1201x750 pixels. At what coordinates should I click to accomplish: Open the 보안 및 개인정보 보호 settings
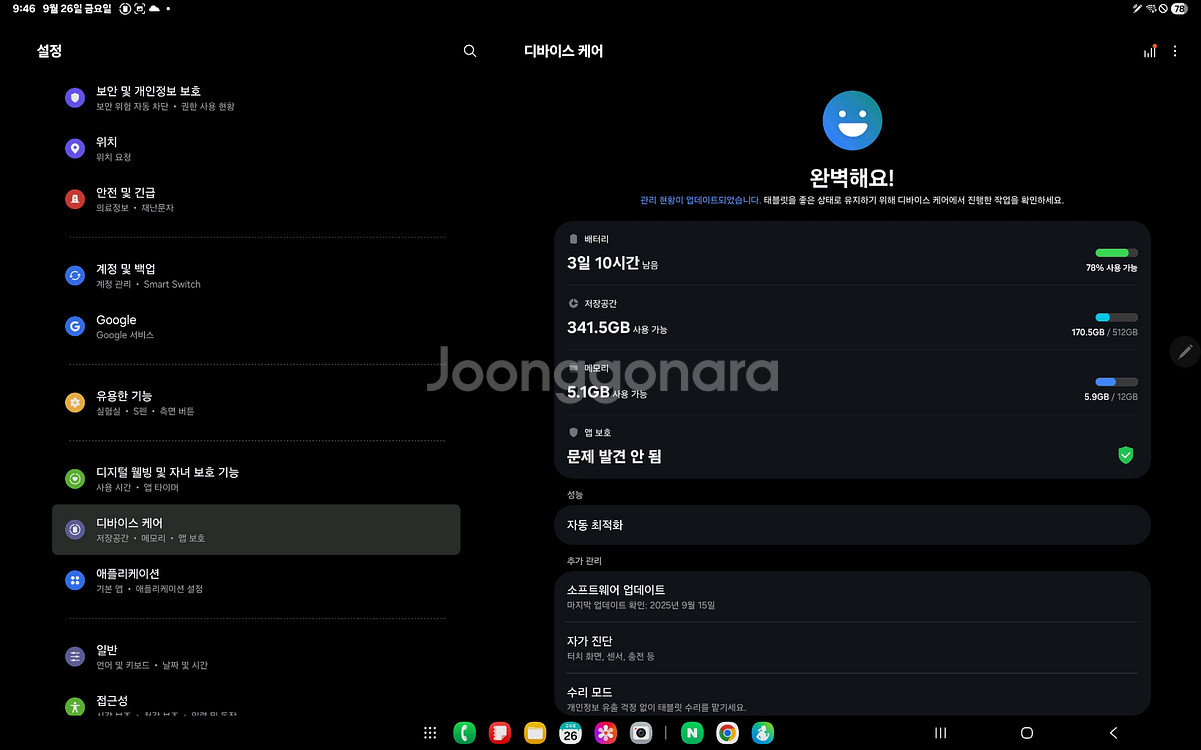[148, 97]
